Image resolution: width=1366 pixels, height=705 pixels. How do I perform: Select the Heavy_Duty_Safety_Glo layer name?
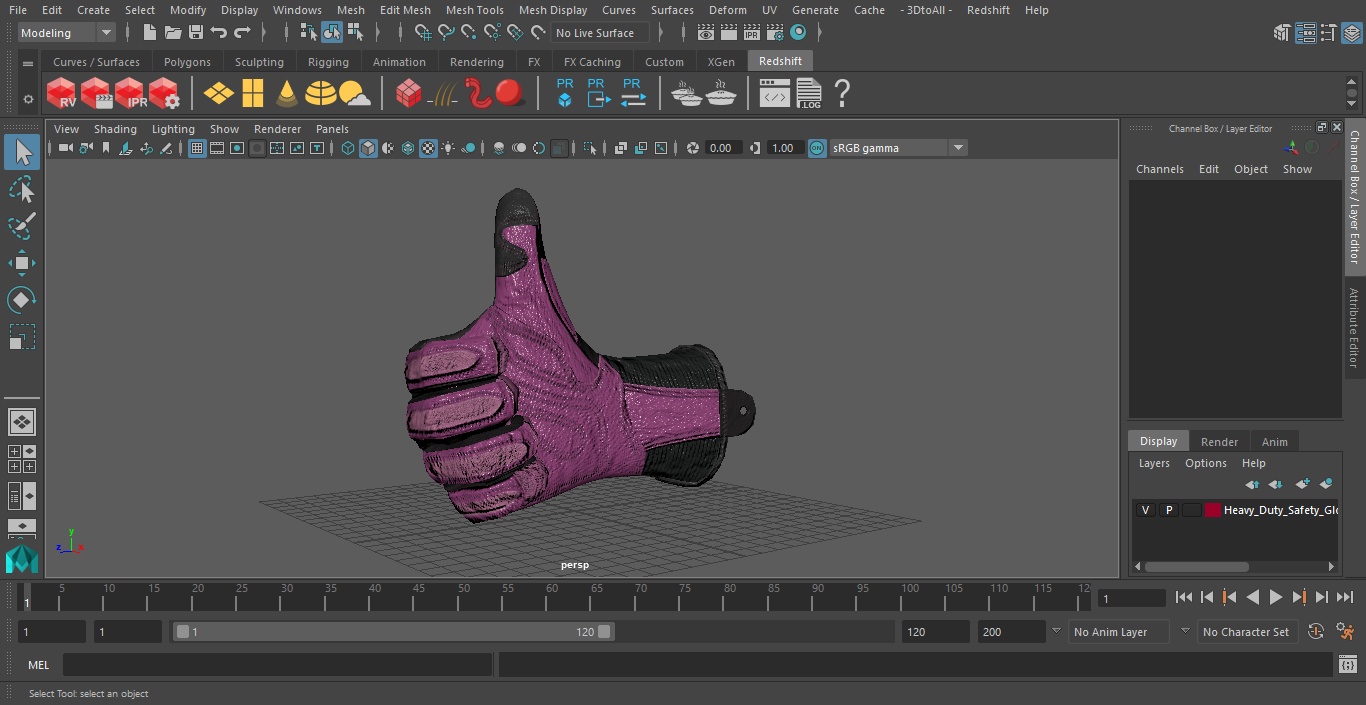coord(1280,510)
